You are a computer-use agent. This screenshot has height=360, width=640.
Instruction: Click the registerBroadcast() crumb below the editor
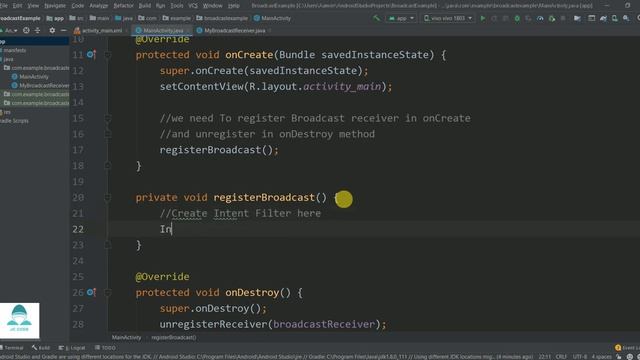pos(174,338)
